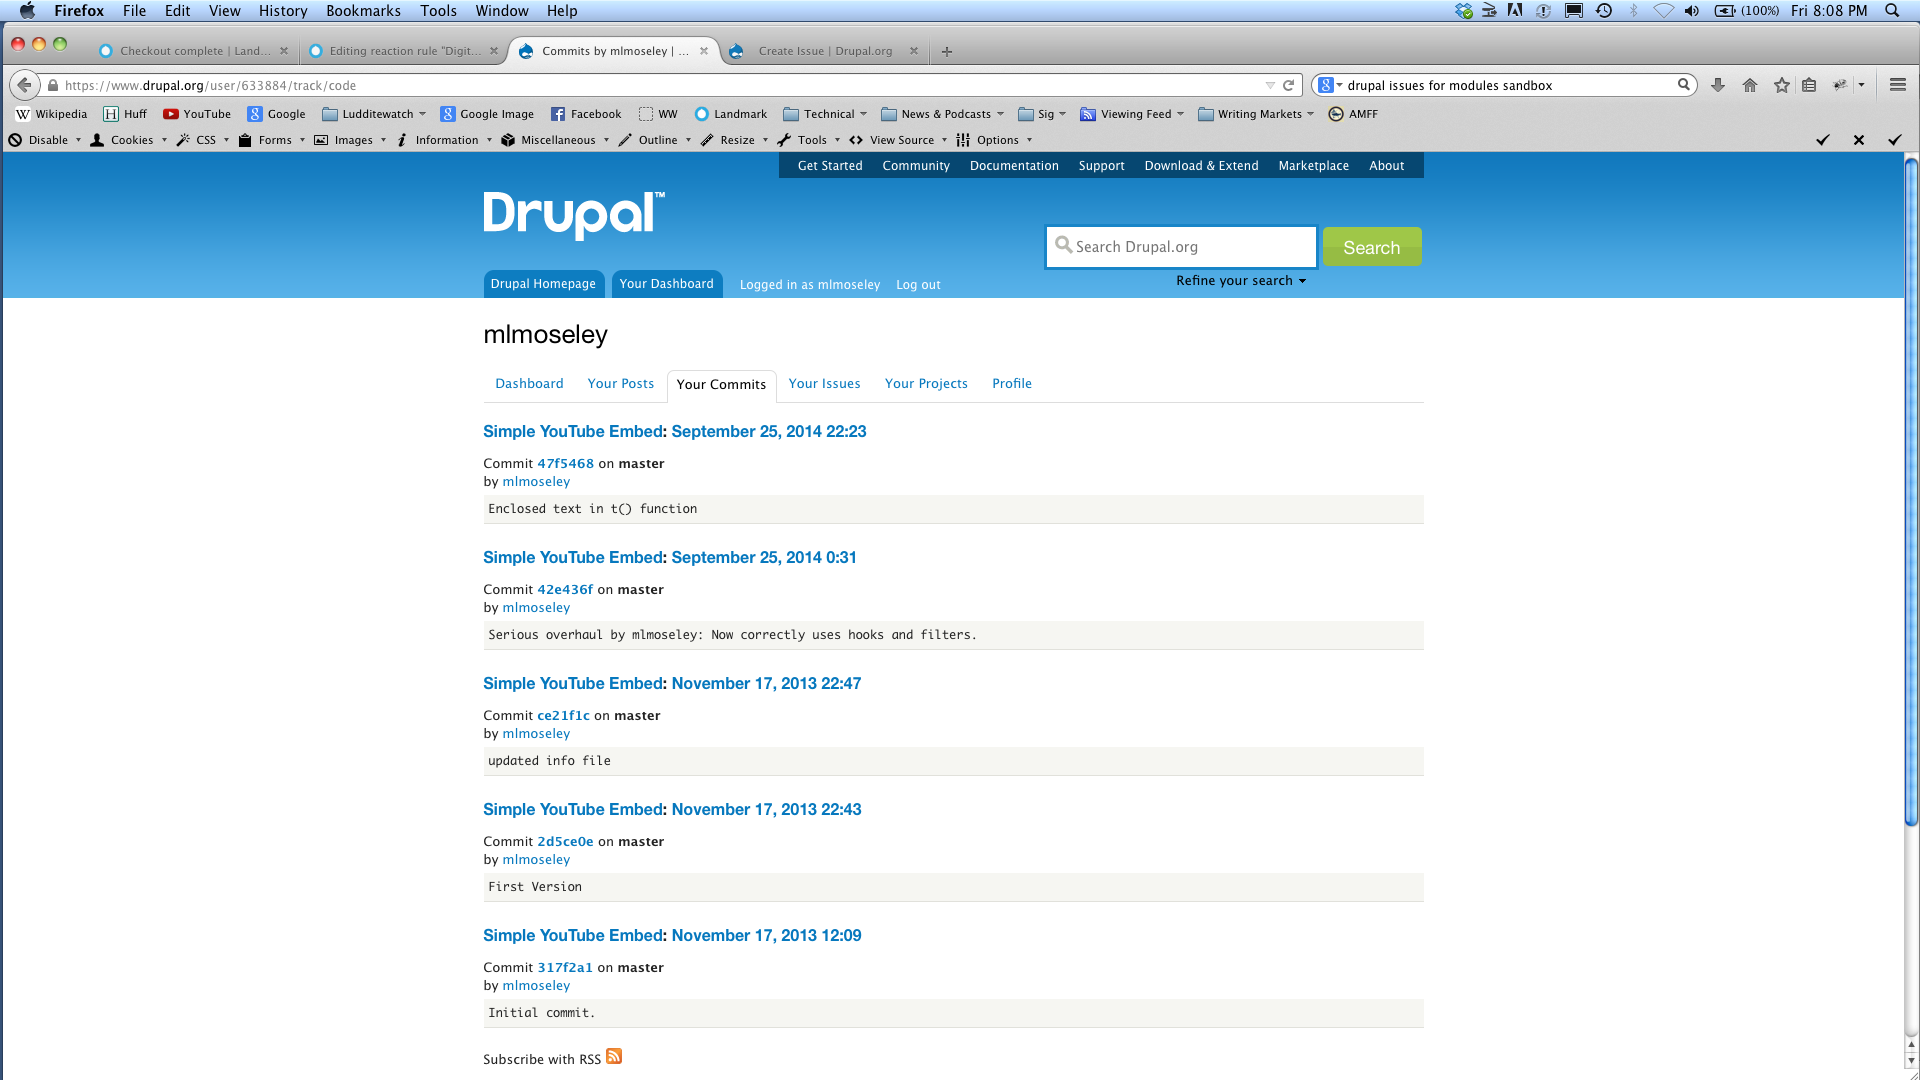Open WW bookmark
1920x1080 pixels.
tap(659, 114)
